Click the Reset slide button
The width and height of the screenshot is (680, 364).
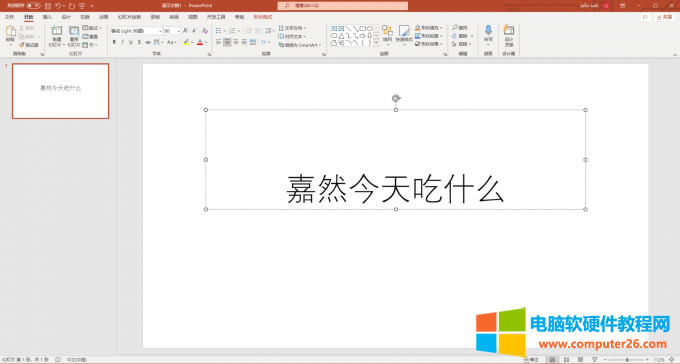(x=90, y=36)
